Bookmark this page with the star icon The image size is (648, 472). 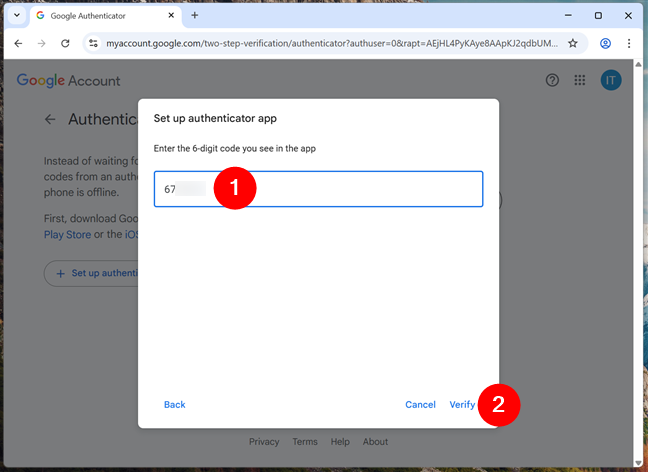pos(573,43)
